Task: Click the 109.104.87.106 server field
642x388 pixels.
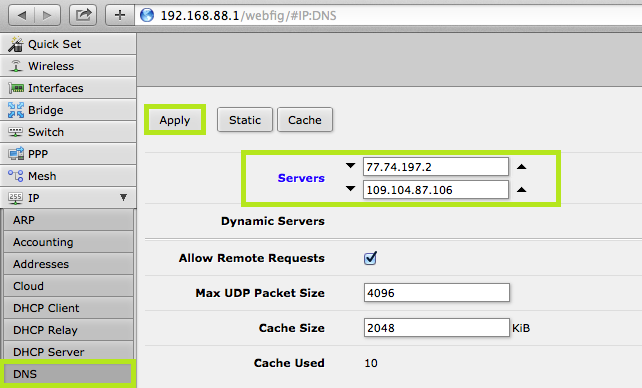Action: (436, 190)
